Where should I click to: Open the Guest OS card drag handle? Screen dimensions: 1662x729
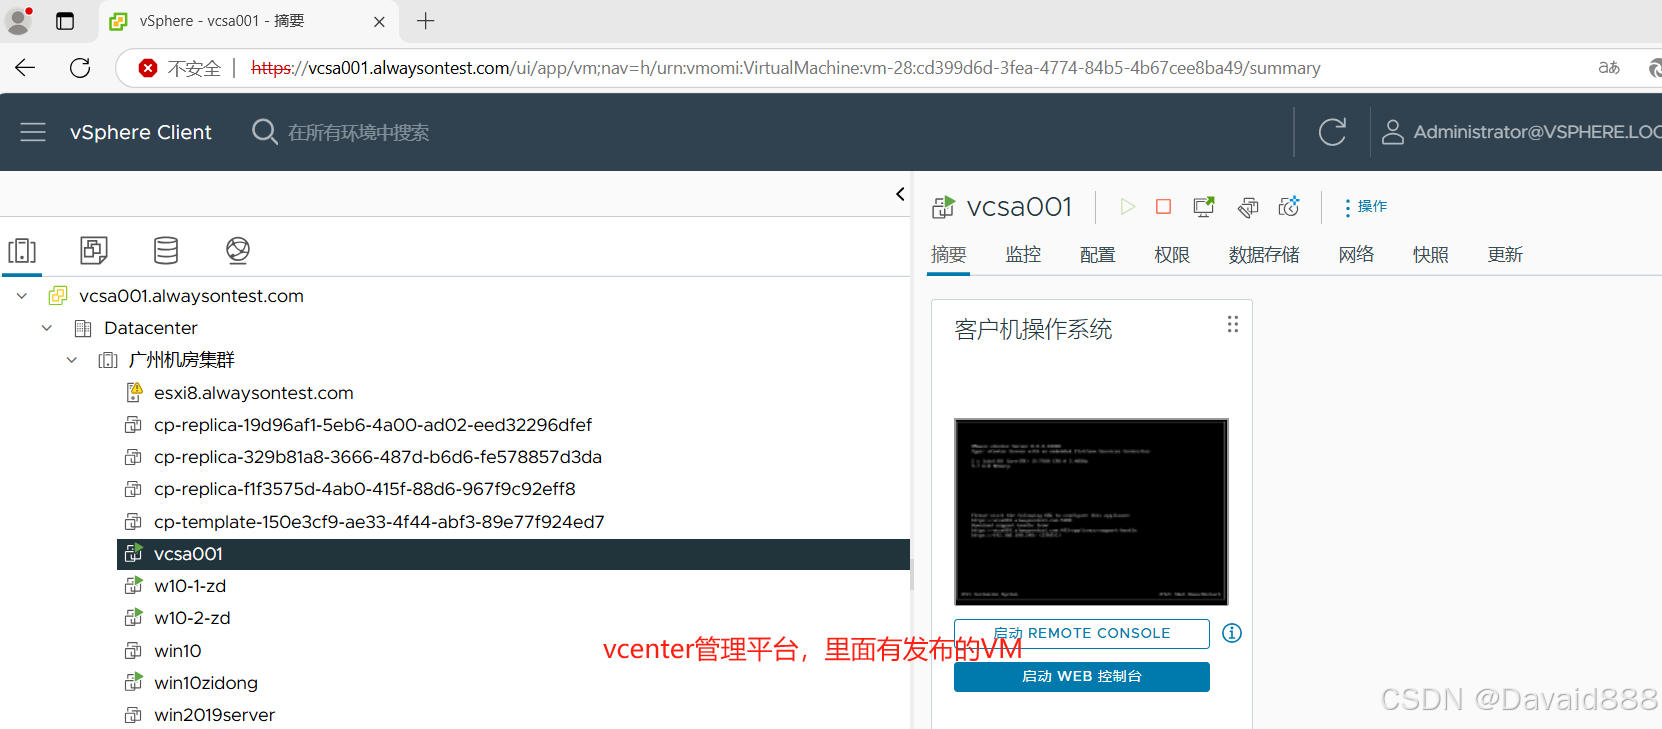click(x=1233, y=324)
